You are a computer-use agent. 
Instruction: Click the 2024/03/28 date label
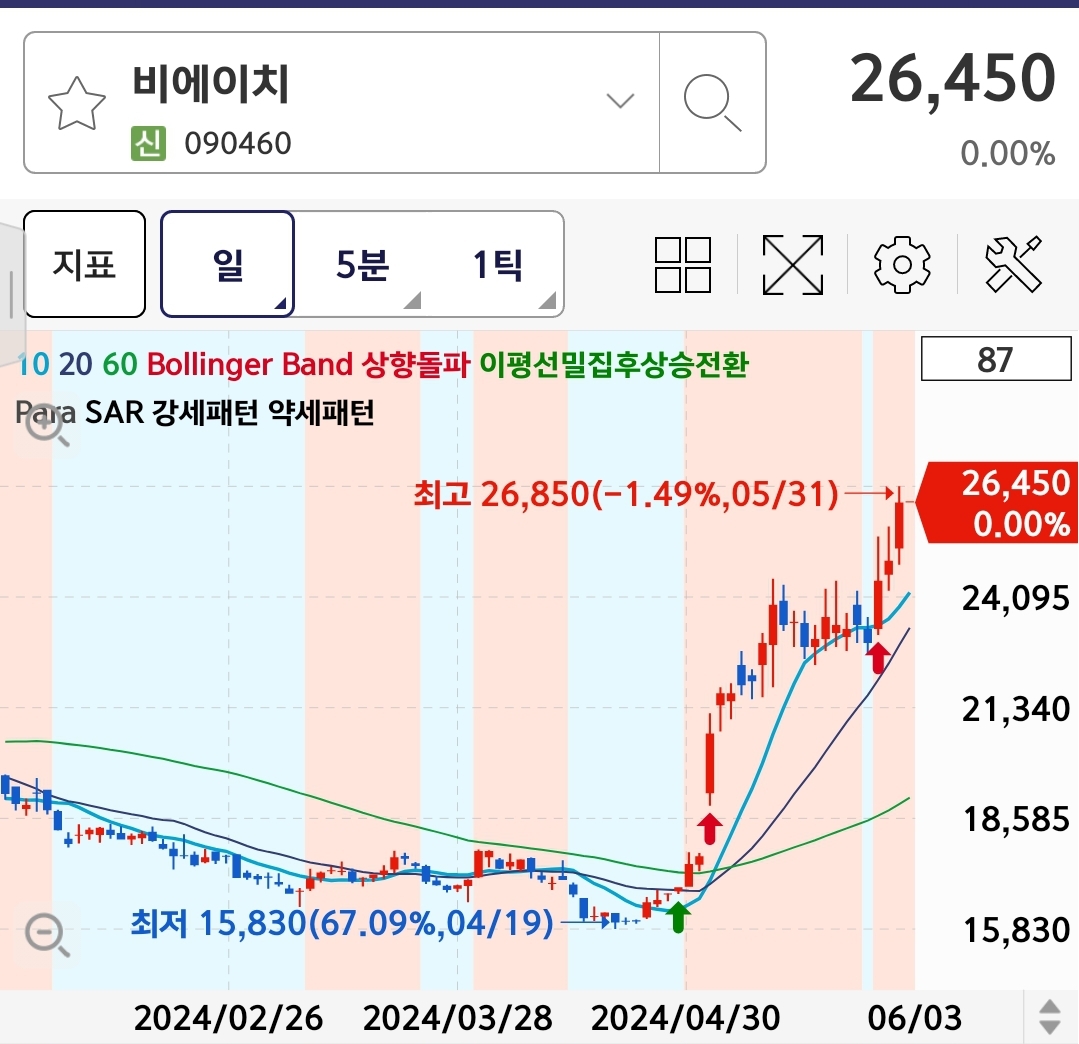pyautogui.click(x=458, y=1017)
